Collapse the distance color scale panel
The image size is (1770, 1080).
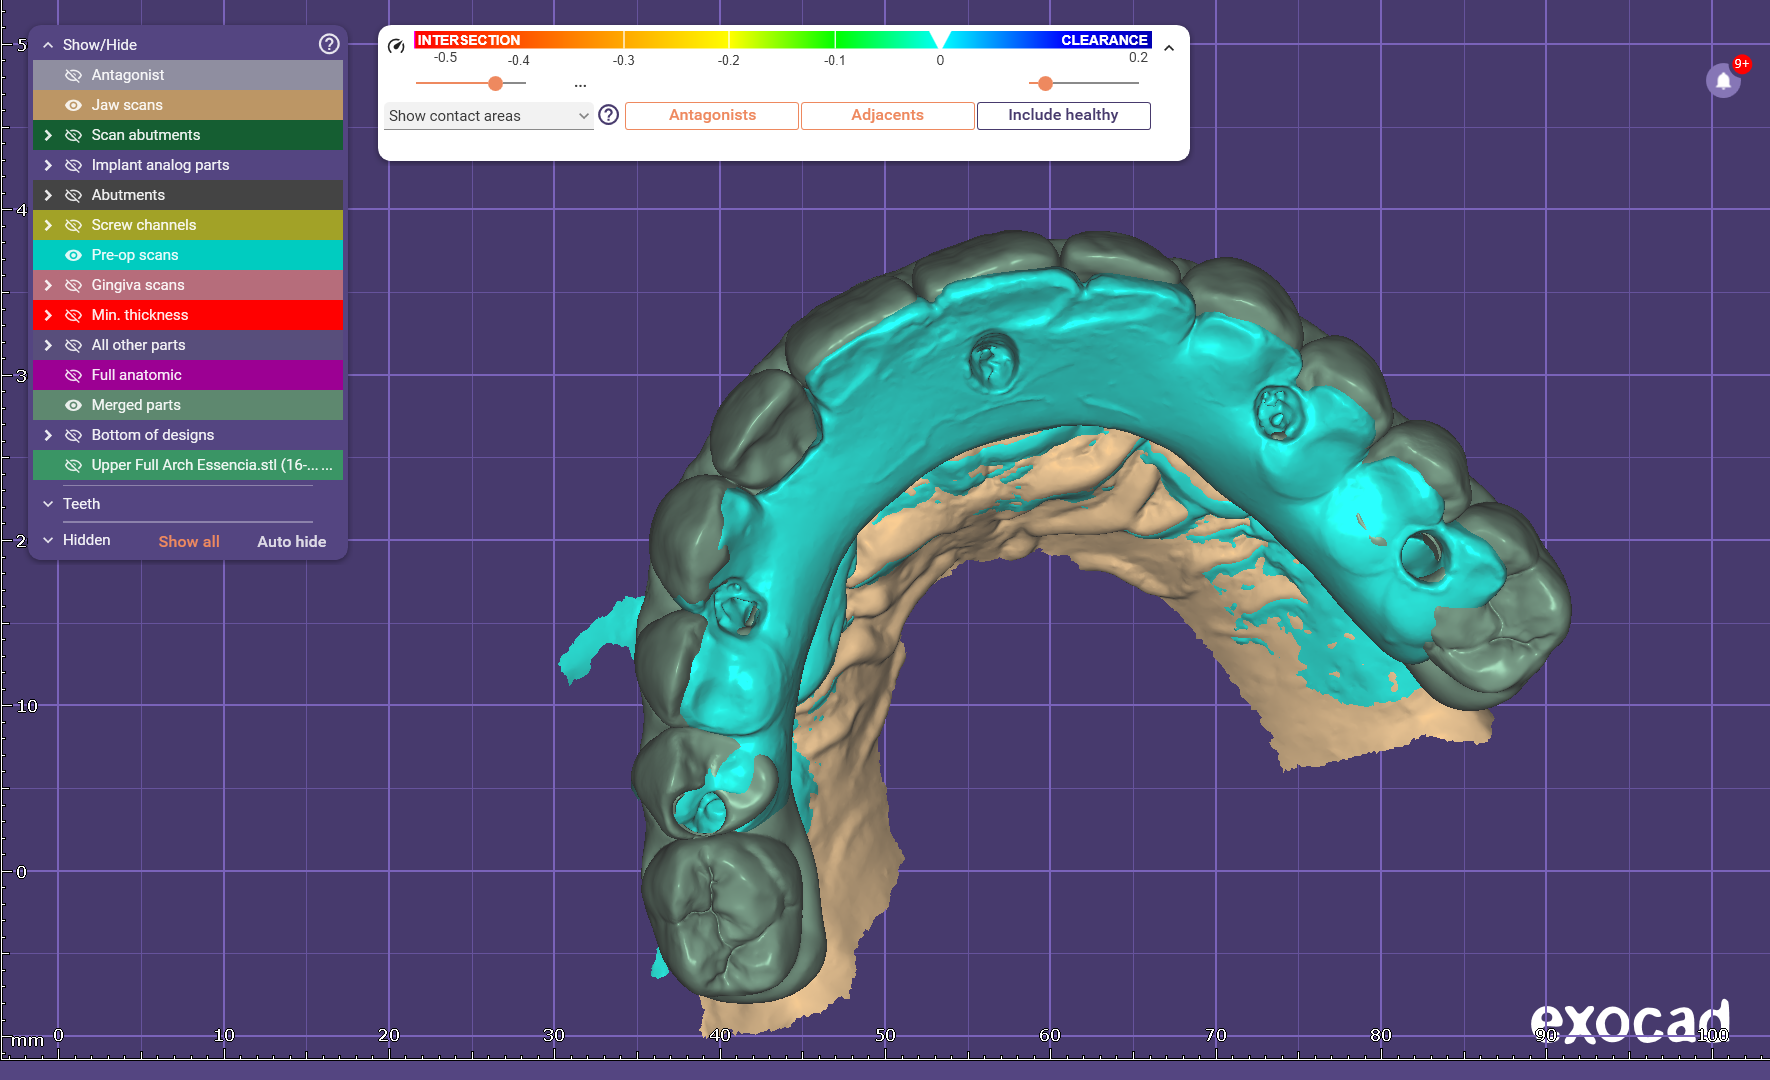1168,48
